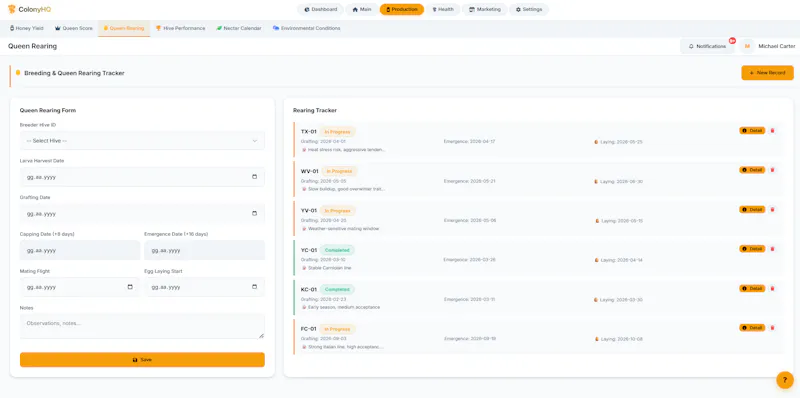This screenshot has height=398, width=800.
Task: Click the Weather-sensitive mating window note
Action: [343, 229]
